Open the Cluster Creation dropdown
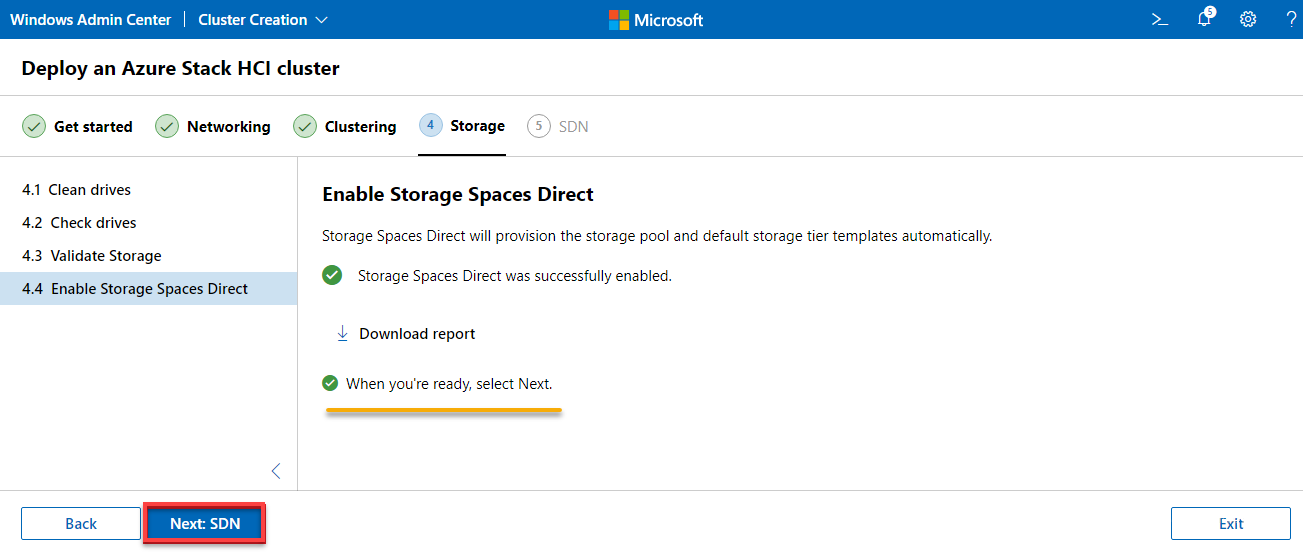 click(x=263, y=20)
